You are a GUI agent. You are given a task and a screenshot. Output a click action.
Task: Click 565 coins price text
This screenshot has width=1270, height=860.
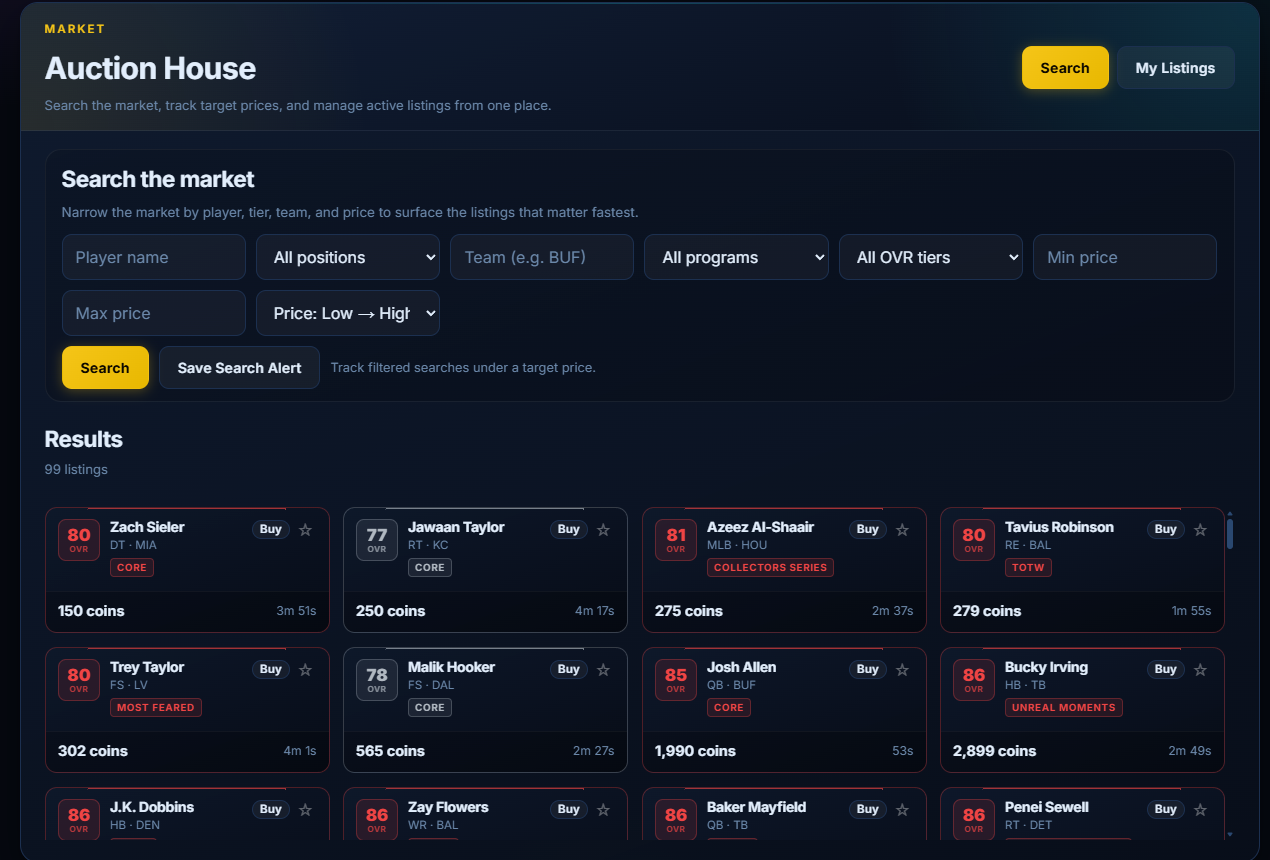[390, 751]
